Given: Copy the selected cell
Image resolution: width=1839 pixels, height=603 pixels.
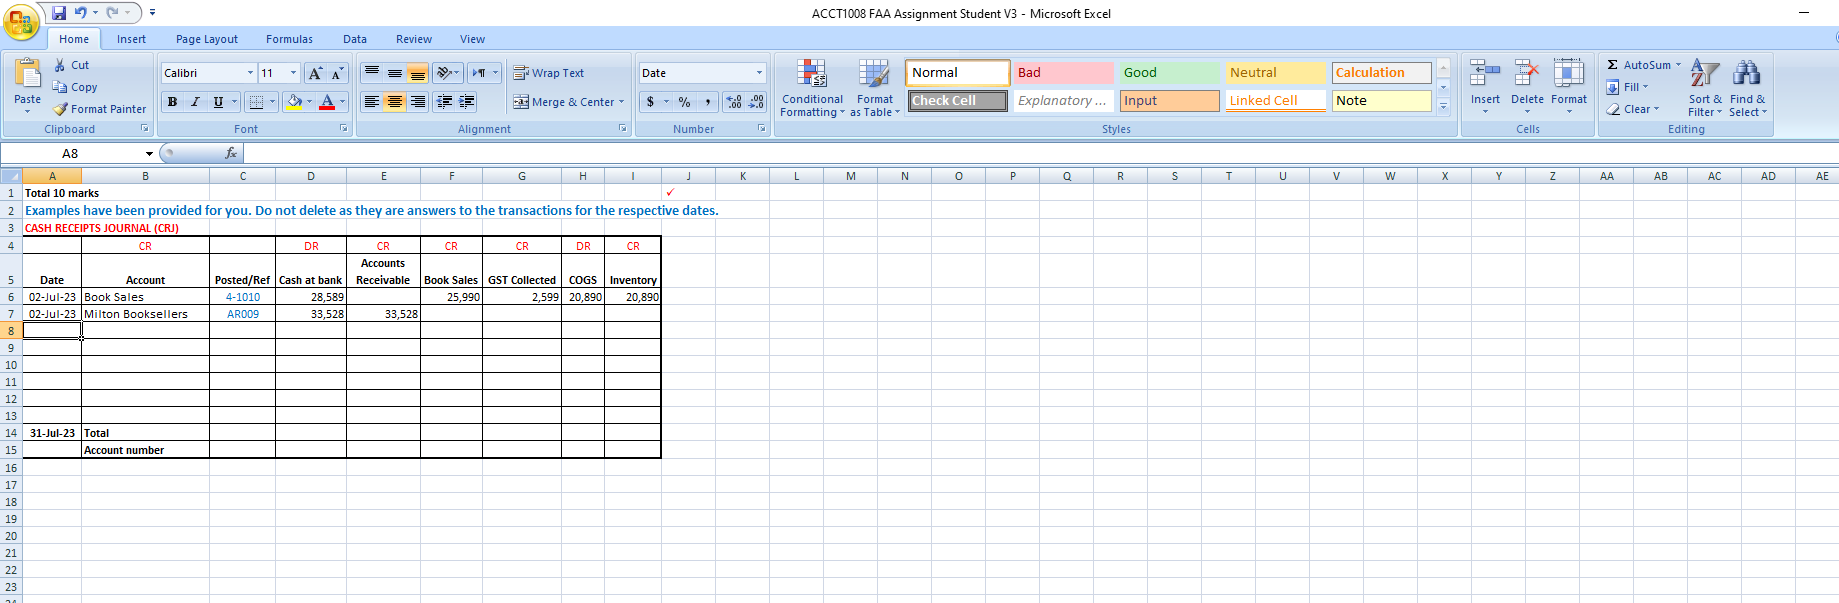Looking at the screenshot, I should [x=75, y=87].
